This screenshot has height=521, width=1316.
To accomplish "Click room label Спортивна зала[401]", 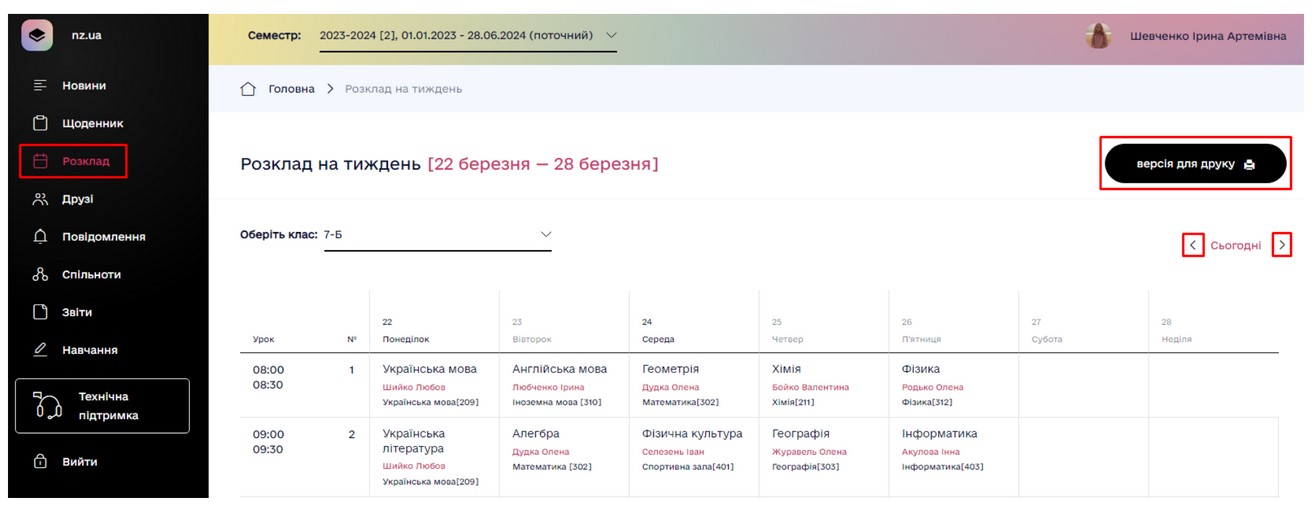I will click(x=688, y=467).
